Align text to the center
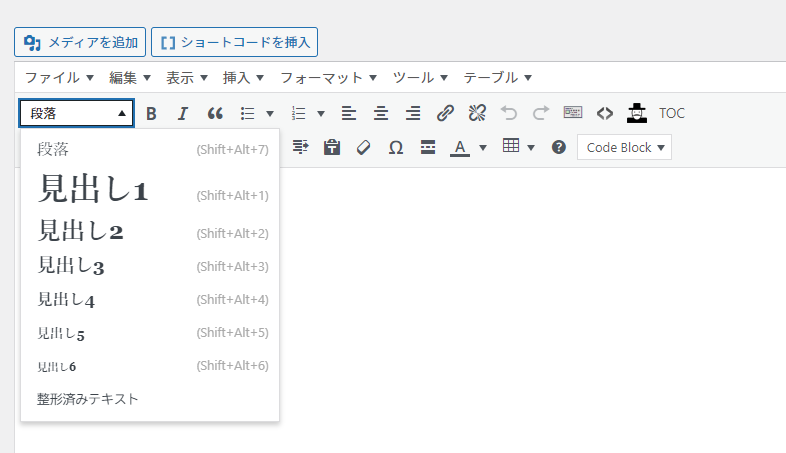The image size is (786, 453). [x=381, y=113]
